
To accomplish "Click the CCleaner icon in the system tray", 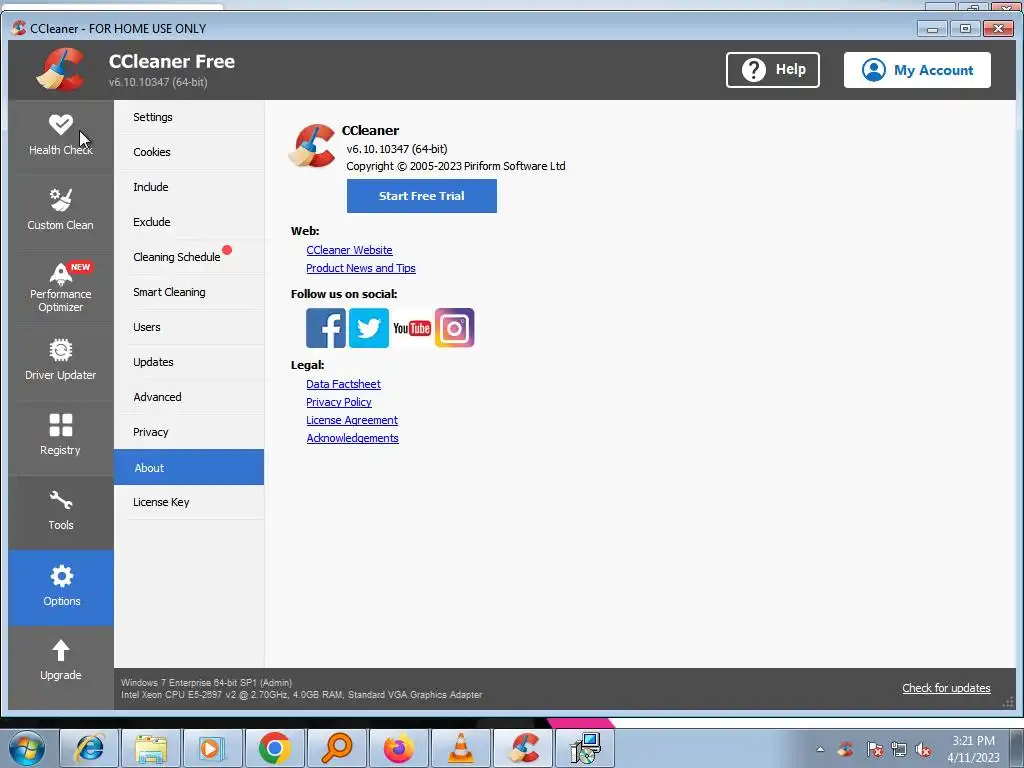I will 846,750.
